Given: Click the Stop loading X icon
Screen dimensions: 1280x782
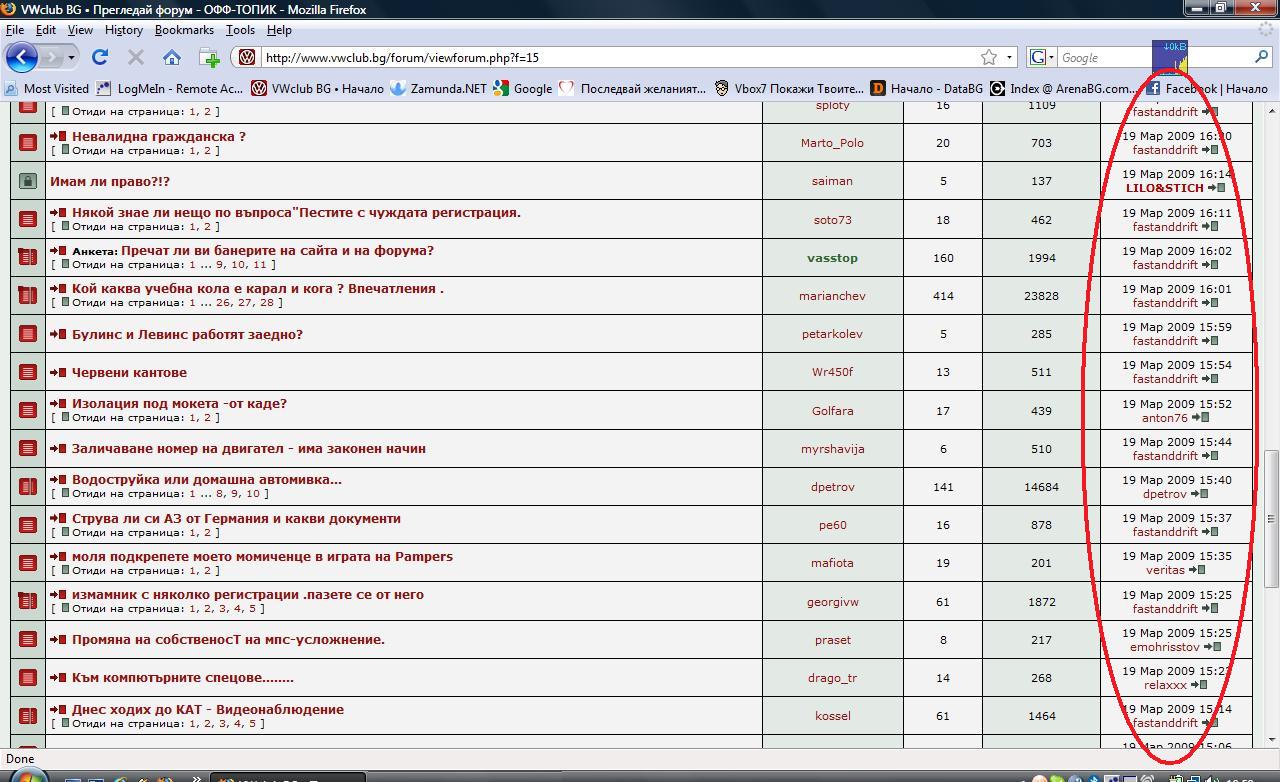Looking at the screenshot, I should pyautogui.click(x=136, y=58).
